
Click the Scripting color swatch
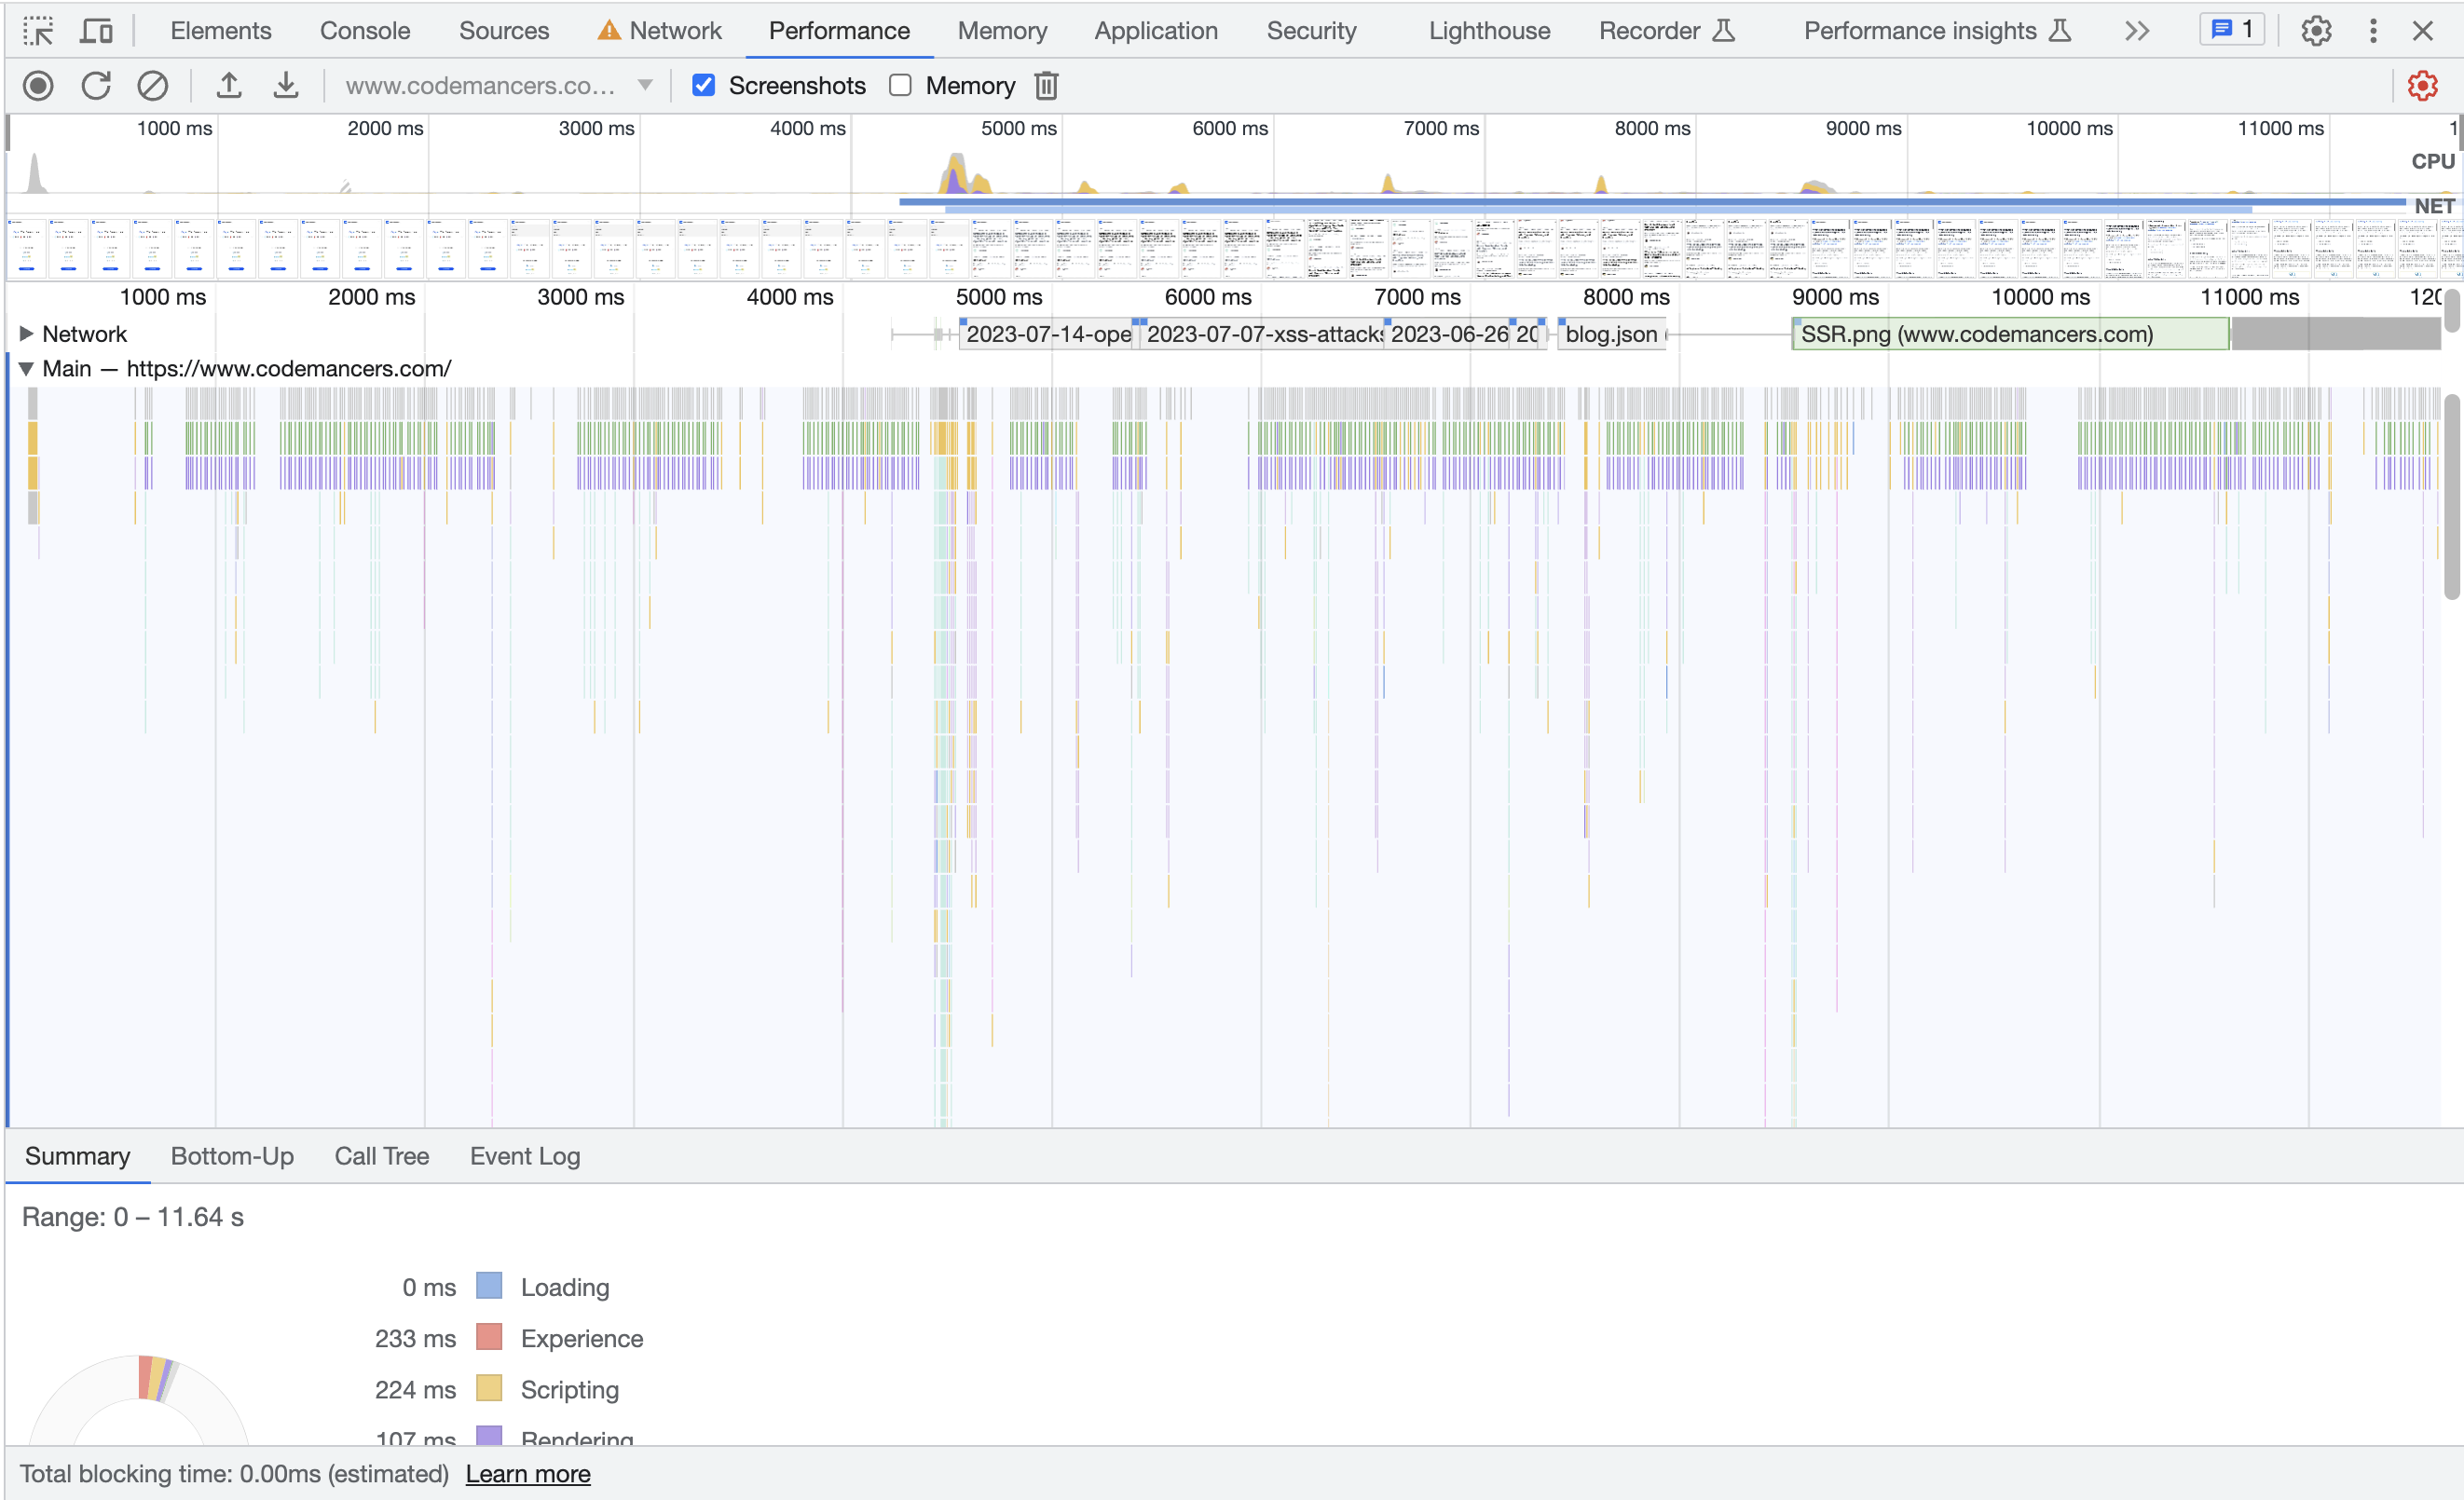[x=489, y=1389]
